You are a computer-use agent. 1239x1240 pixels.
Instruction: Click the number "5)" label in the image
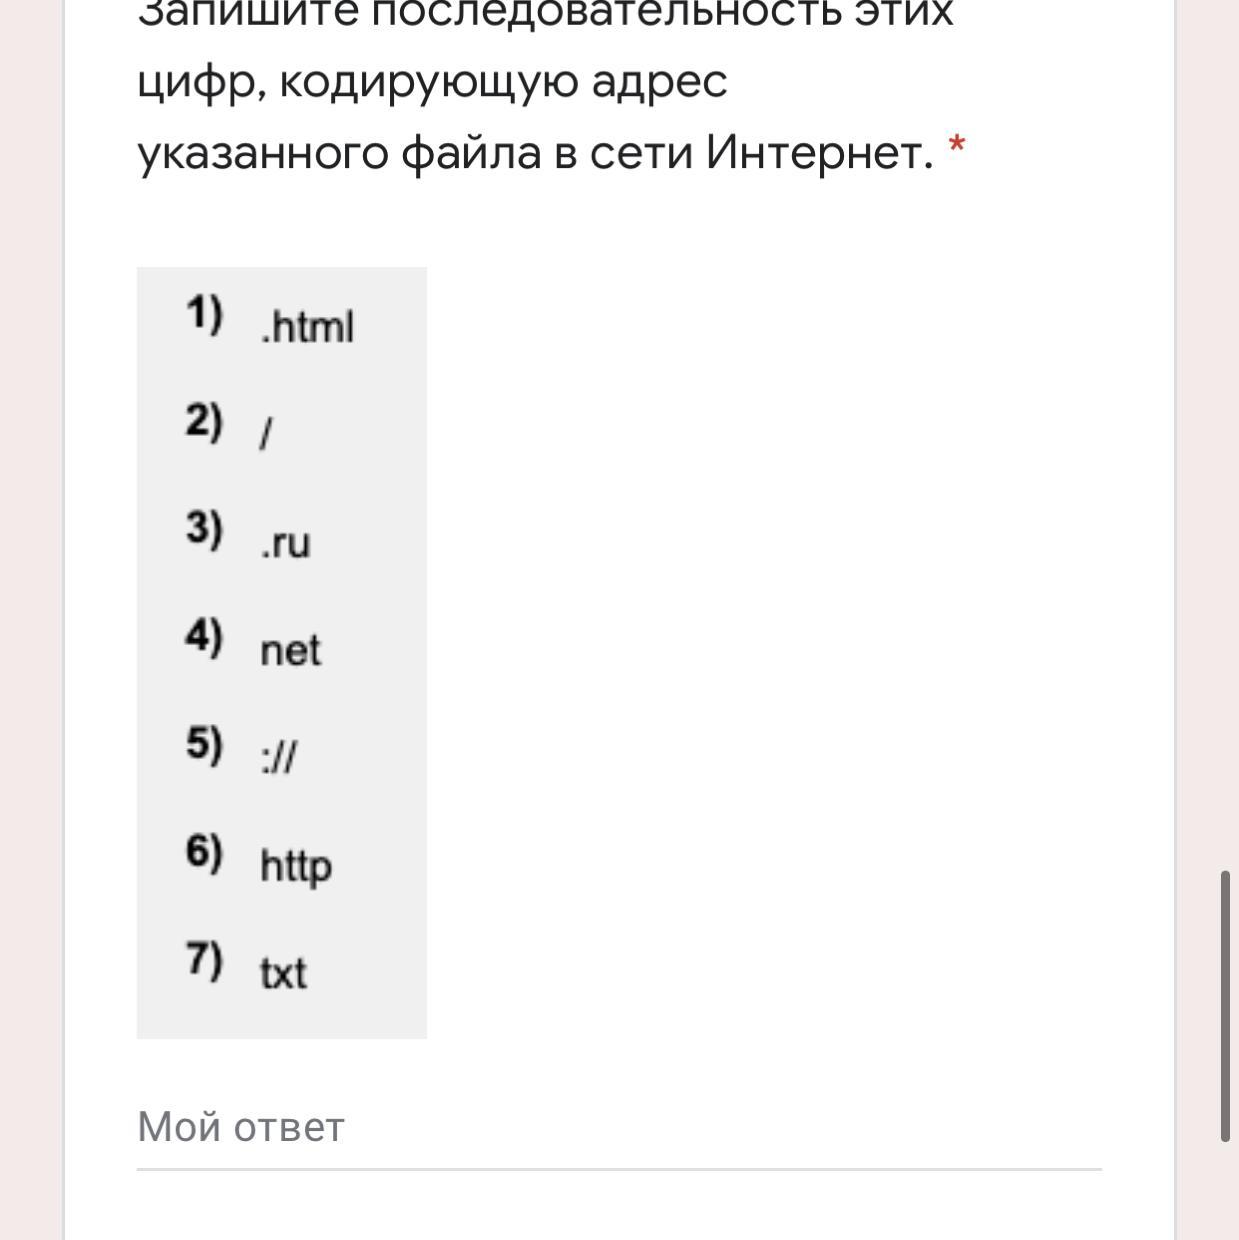[204, 744]
